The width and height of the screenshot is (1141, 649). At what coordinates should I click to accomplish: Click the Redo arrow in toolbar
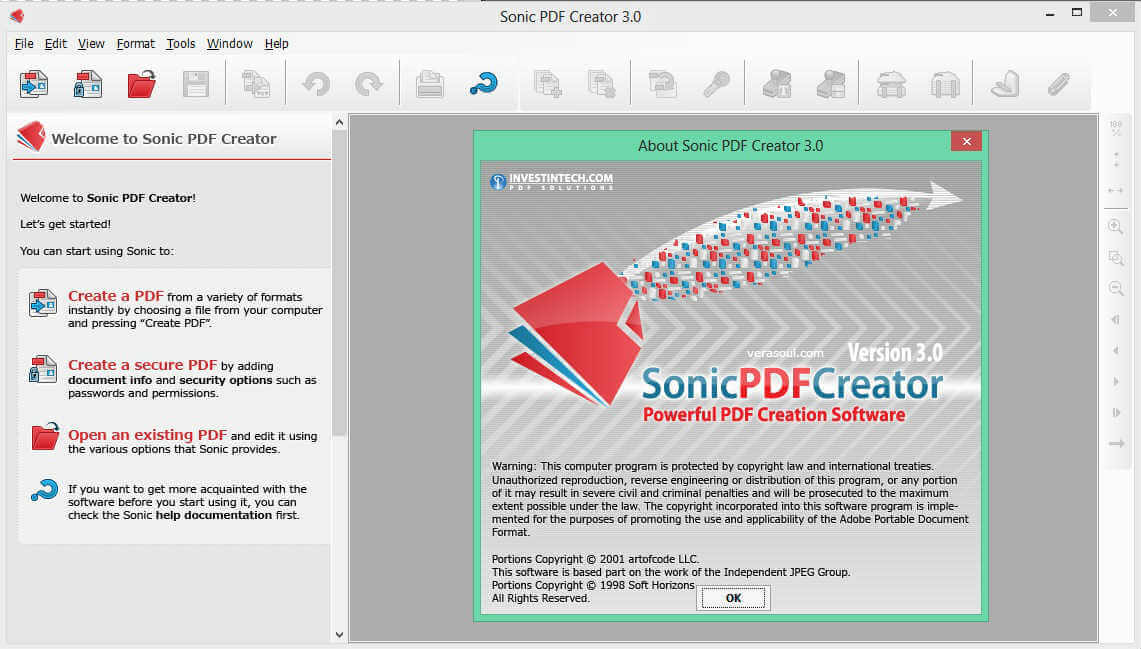tap(369, 84)
